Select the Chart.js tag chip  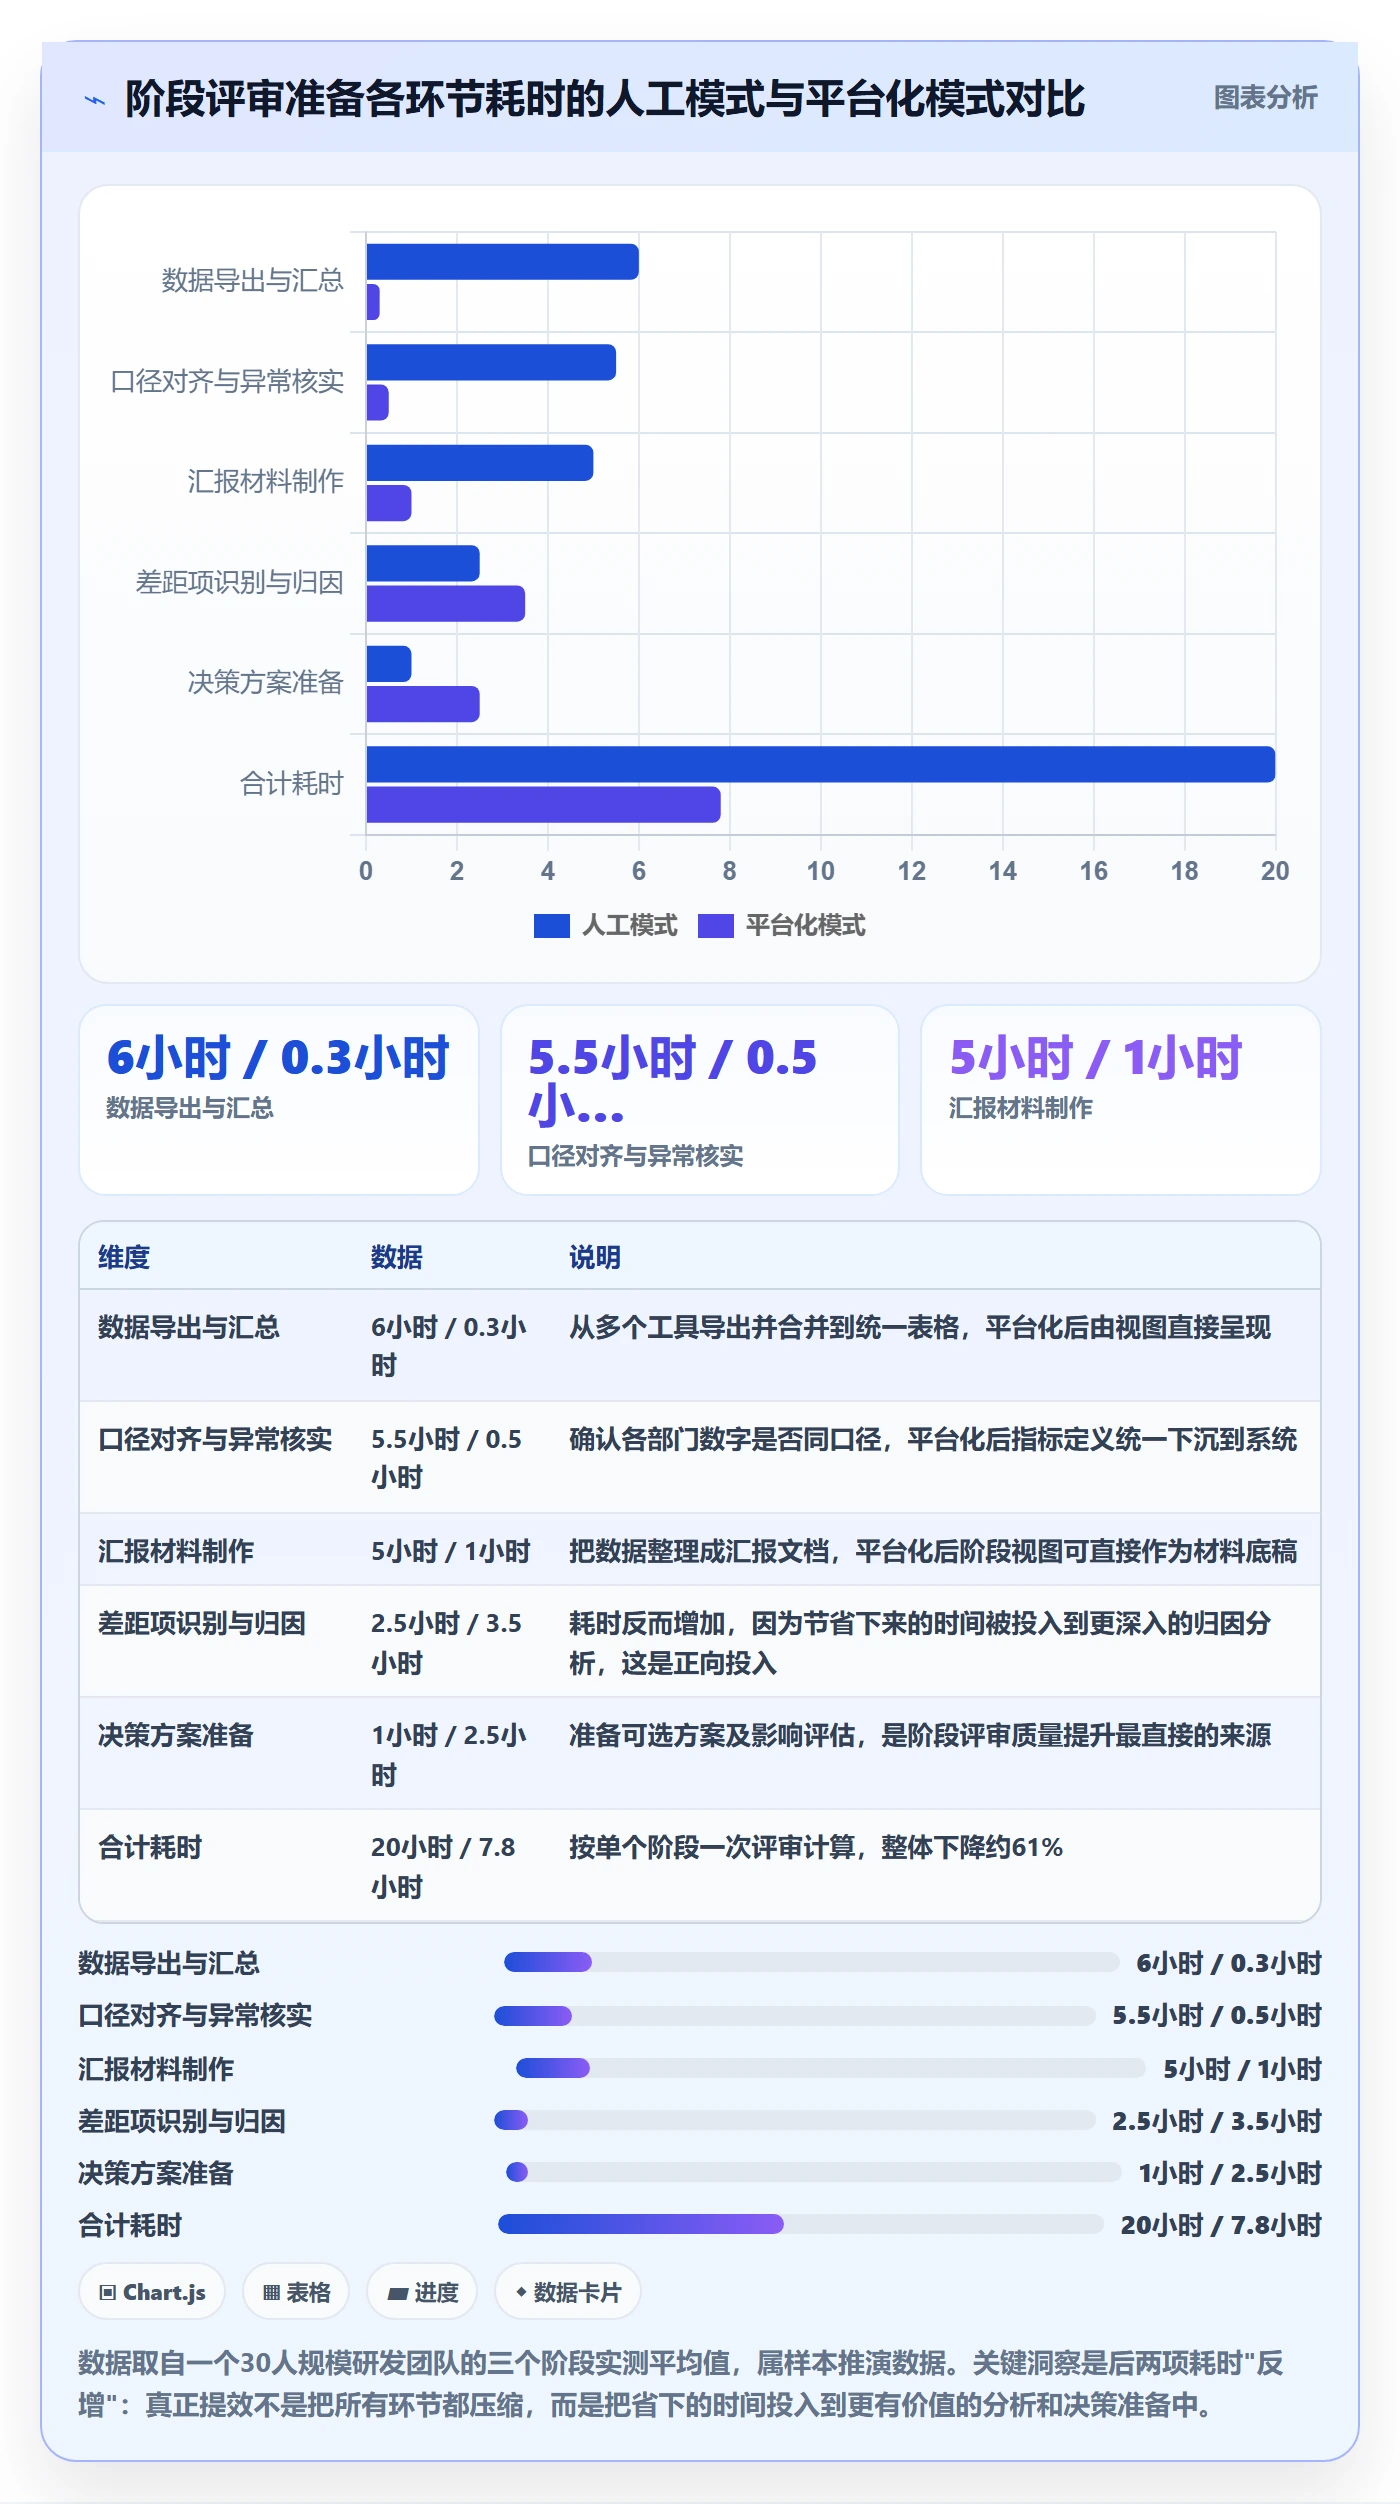pos(152,2292)
